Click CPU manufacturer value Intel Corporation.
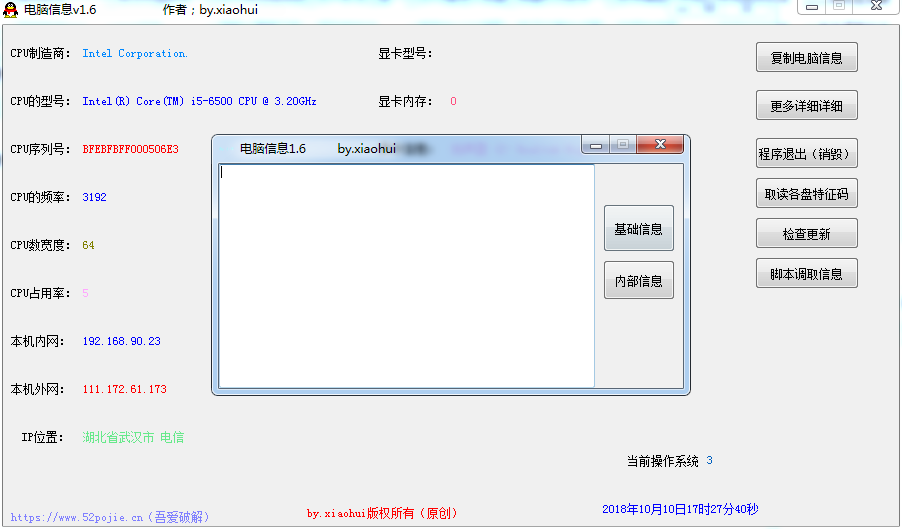 coord(135,53)
